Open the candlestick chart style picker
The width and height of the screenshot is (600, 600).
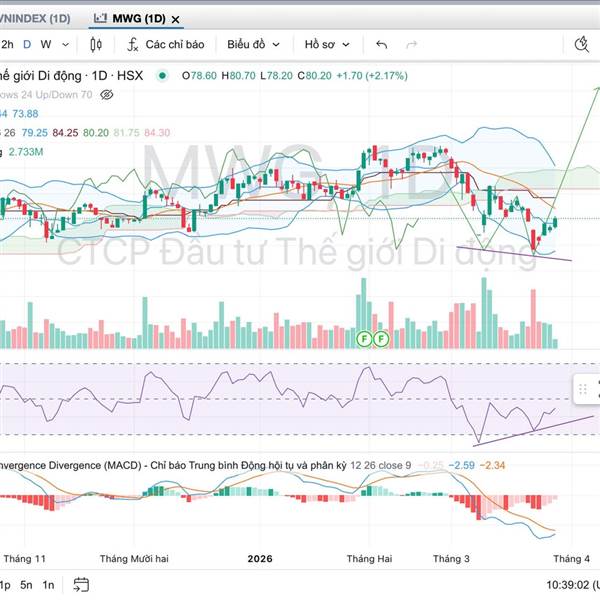click(96, 45)
